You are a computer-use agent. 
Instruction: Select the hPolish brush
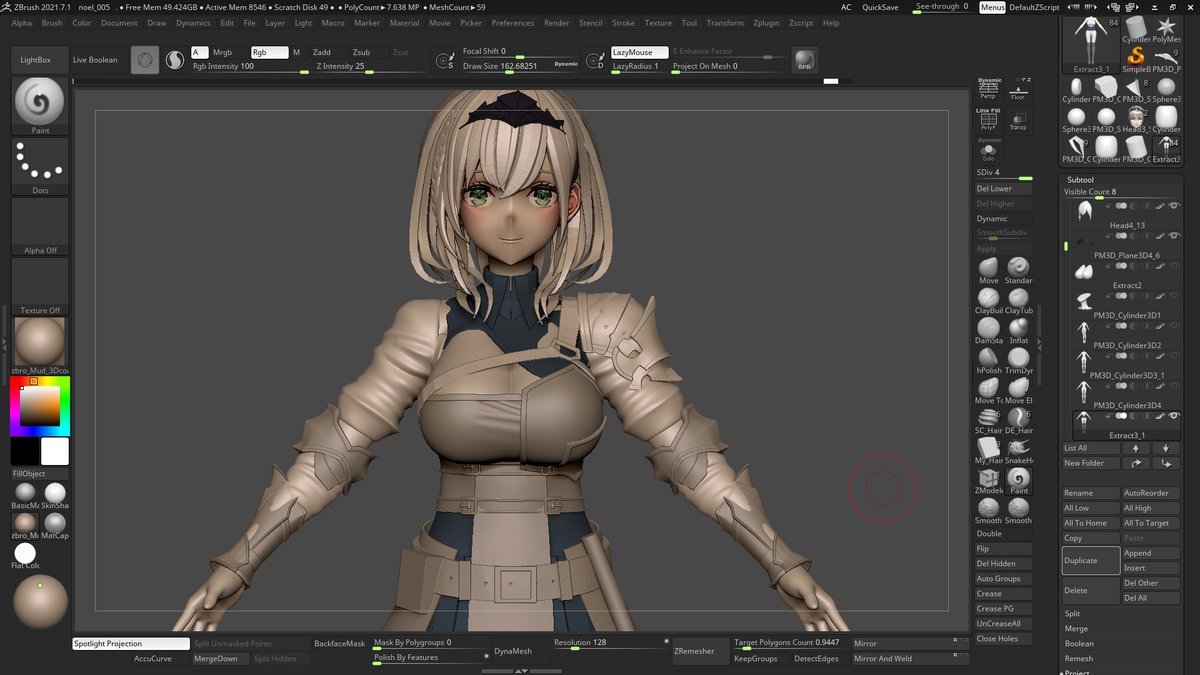(988, 360)
